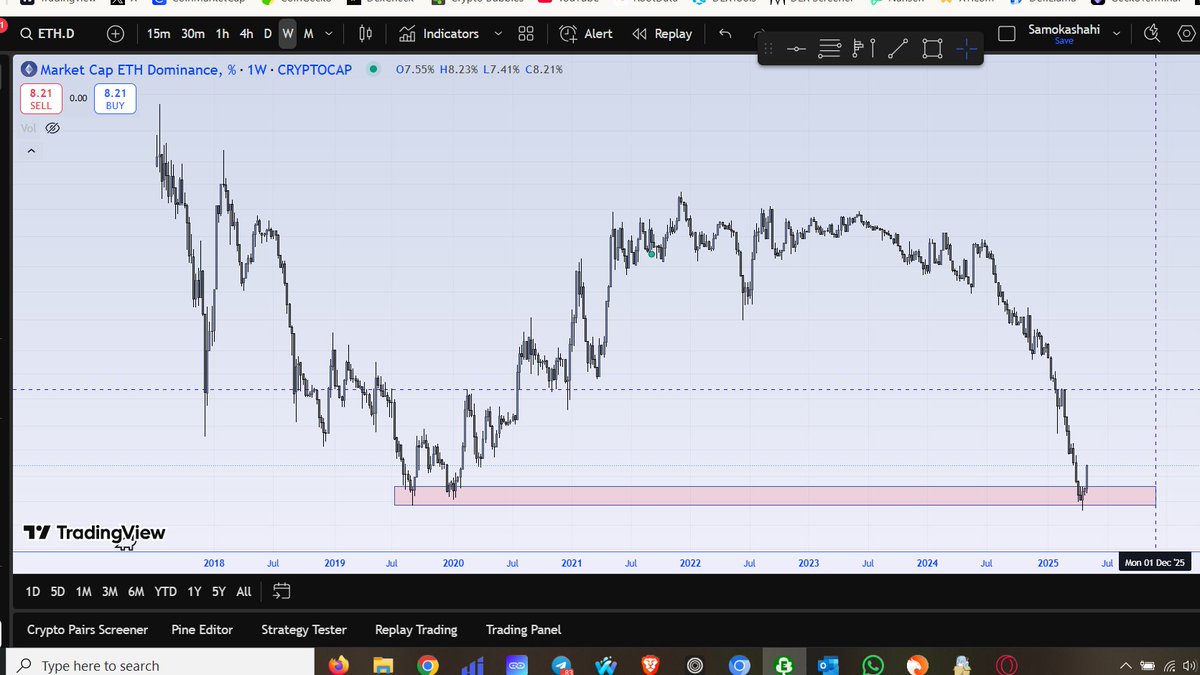Screen dimensions: 1200x675
Task: Open the Replay Trading tab
Action: pyautogui.click(x=416, y=629)
